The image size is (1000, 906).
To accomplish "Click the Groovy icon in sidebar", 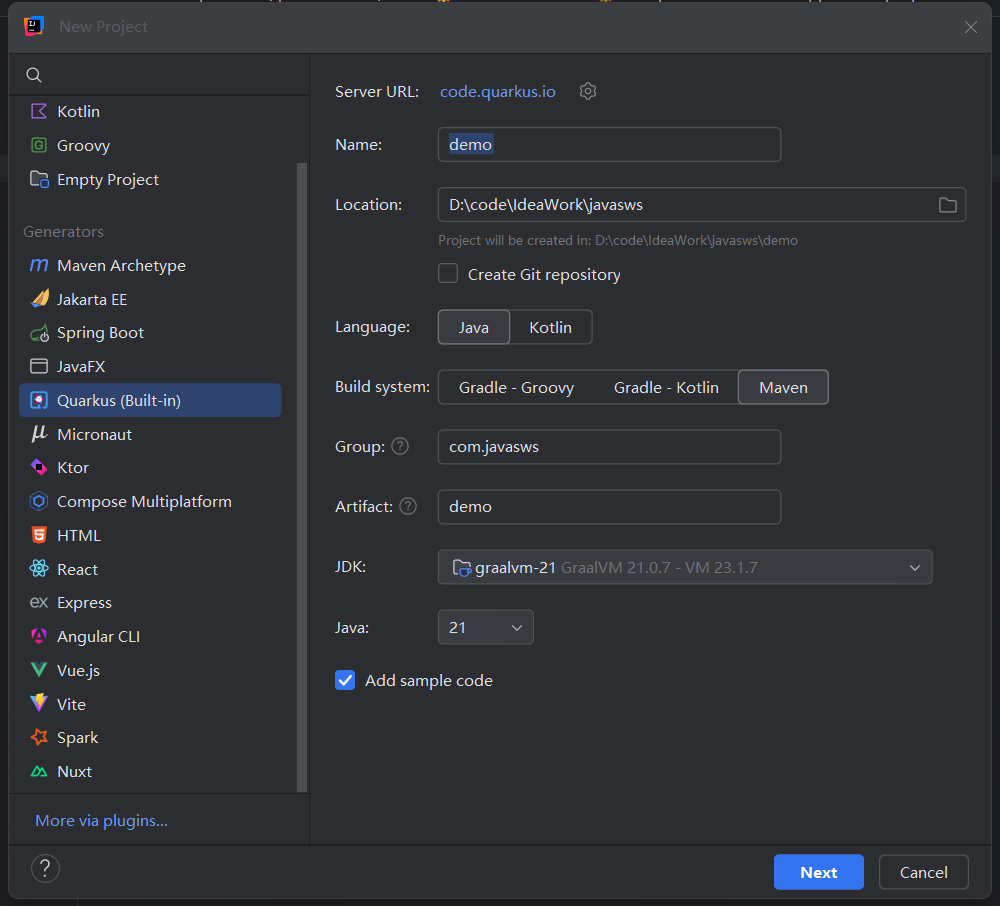I will point(39,145).
